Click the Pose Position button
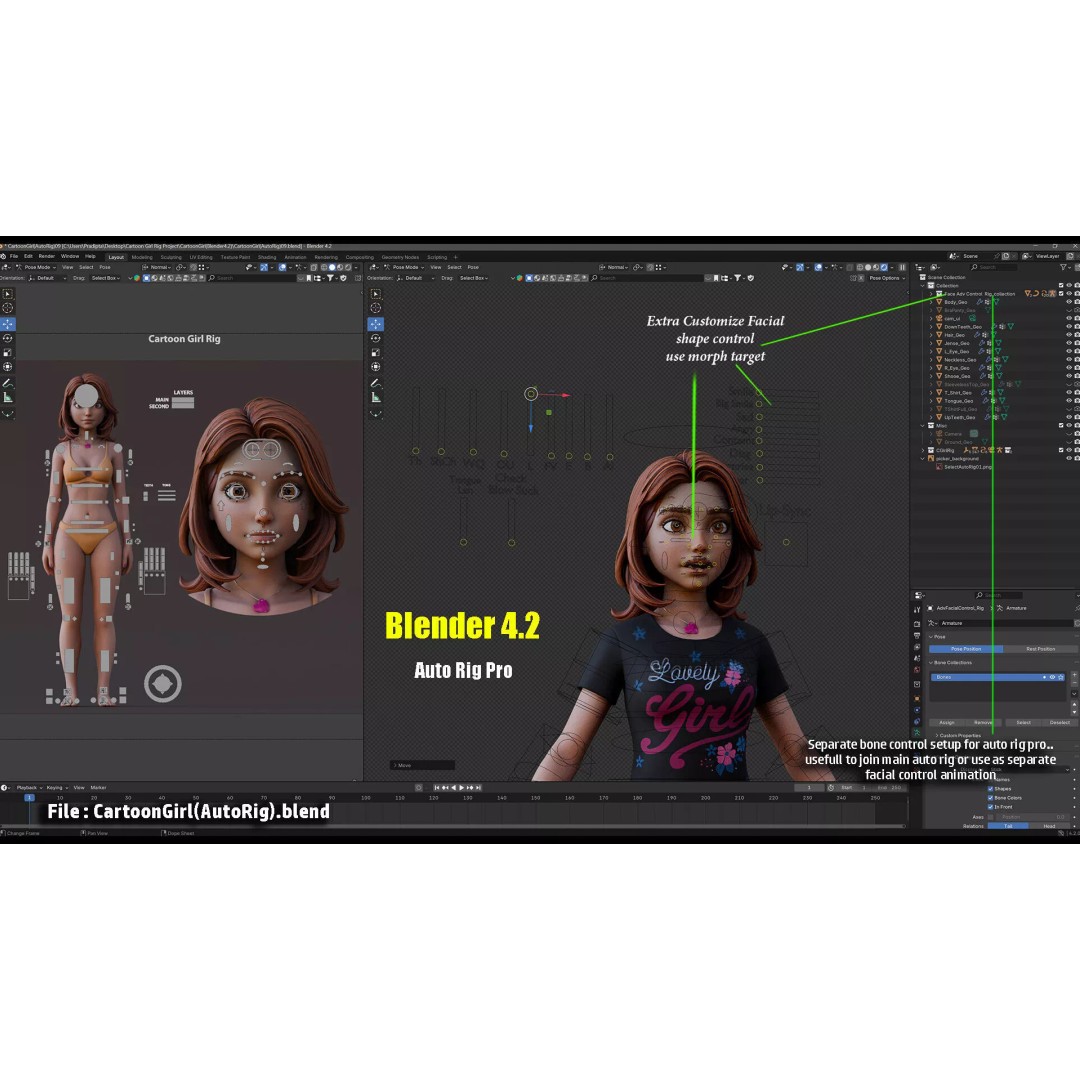 click(966, 649)
